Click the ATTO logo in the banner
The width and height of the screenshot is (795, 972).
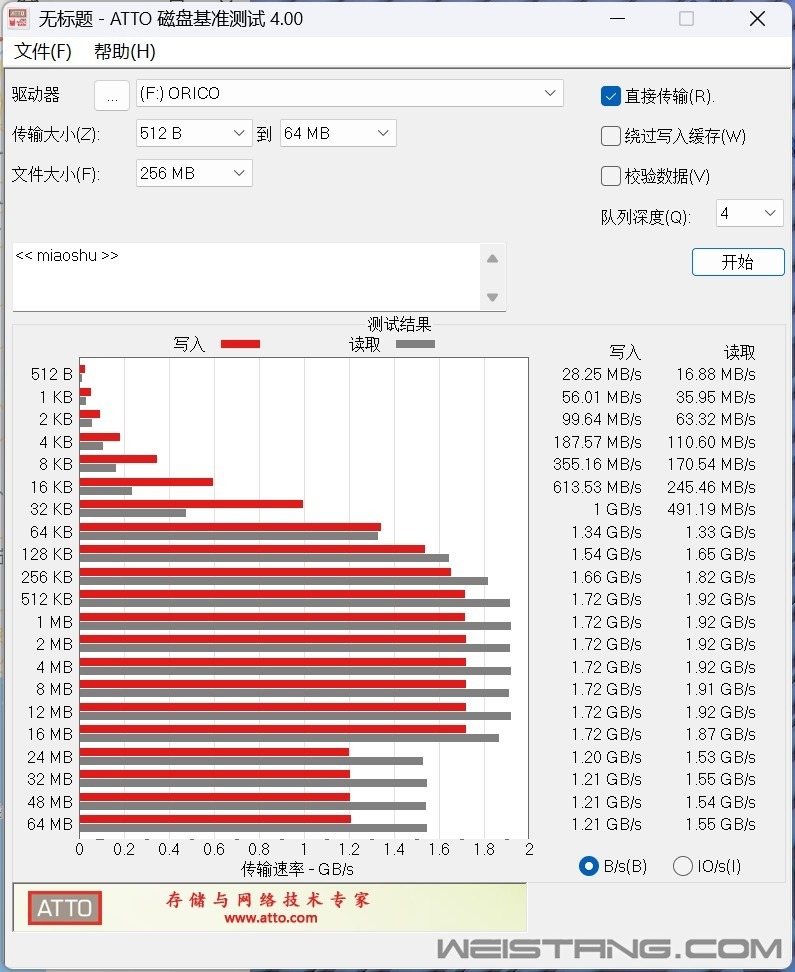click(66, 908)
